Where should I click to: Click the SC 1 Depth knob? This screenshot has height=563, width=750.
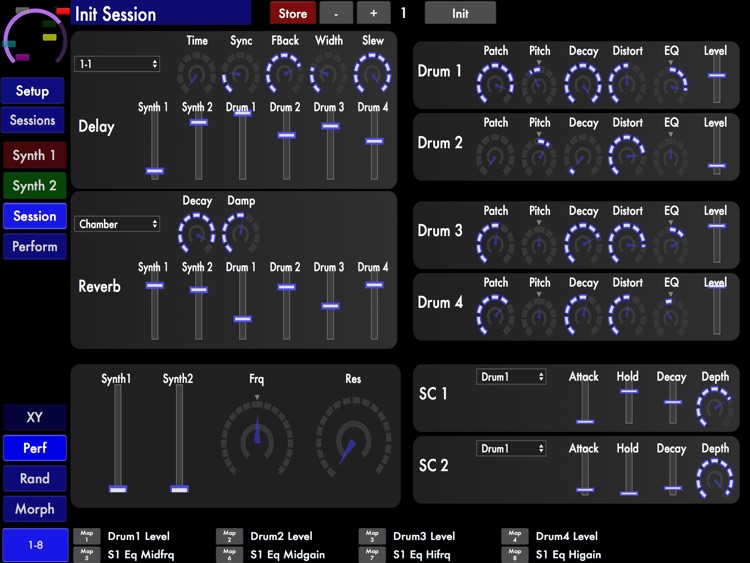[715, 408]
